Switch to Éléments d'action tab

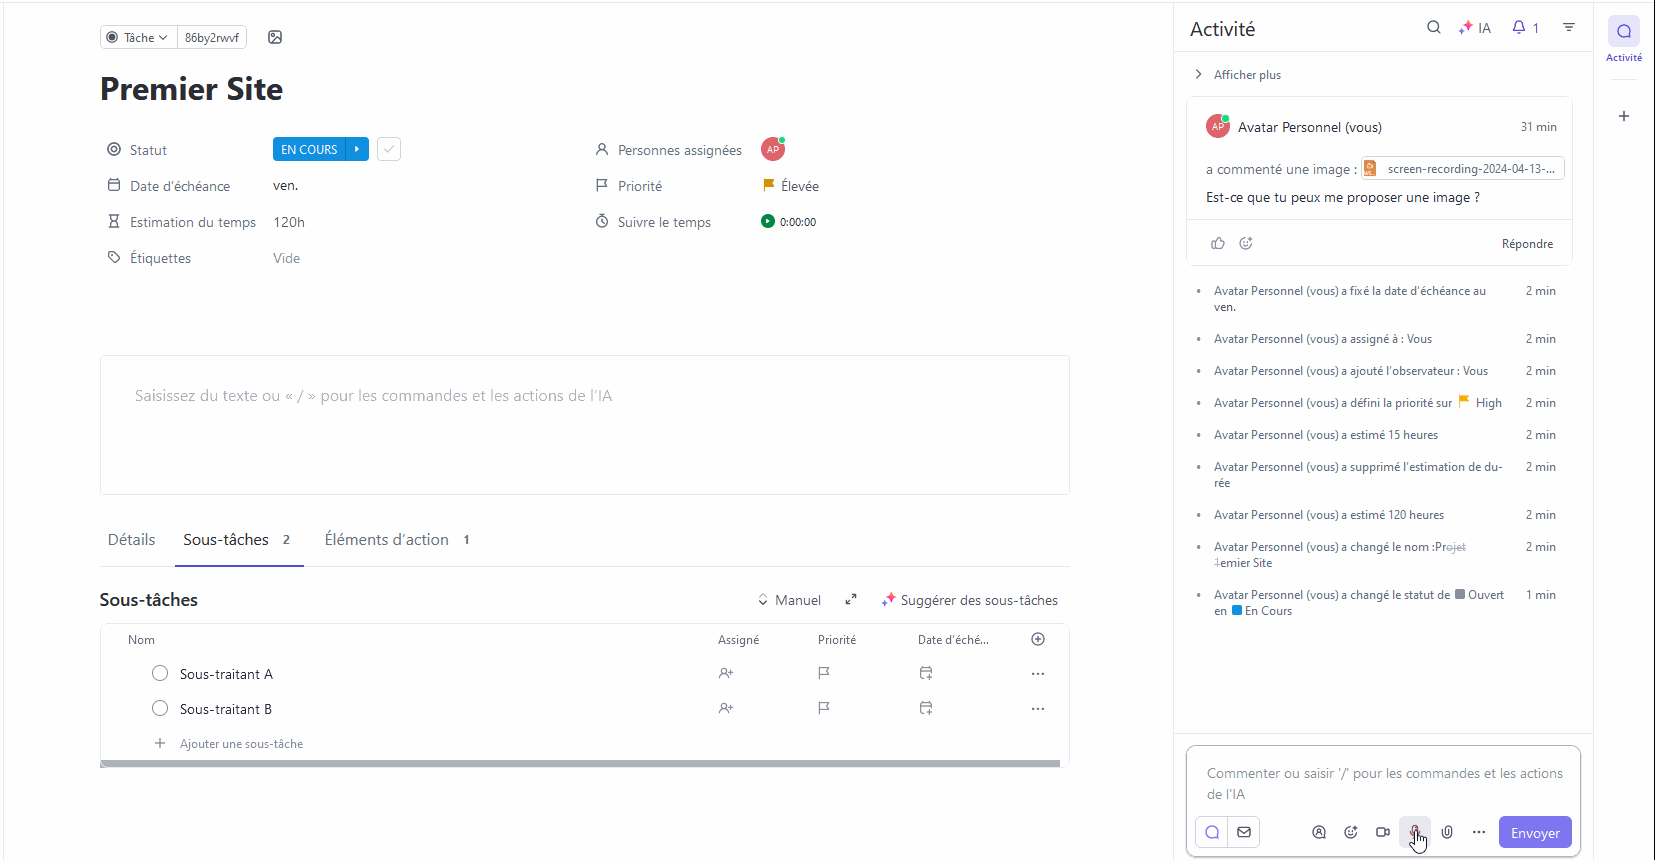click(x=397, y=540)
